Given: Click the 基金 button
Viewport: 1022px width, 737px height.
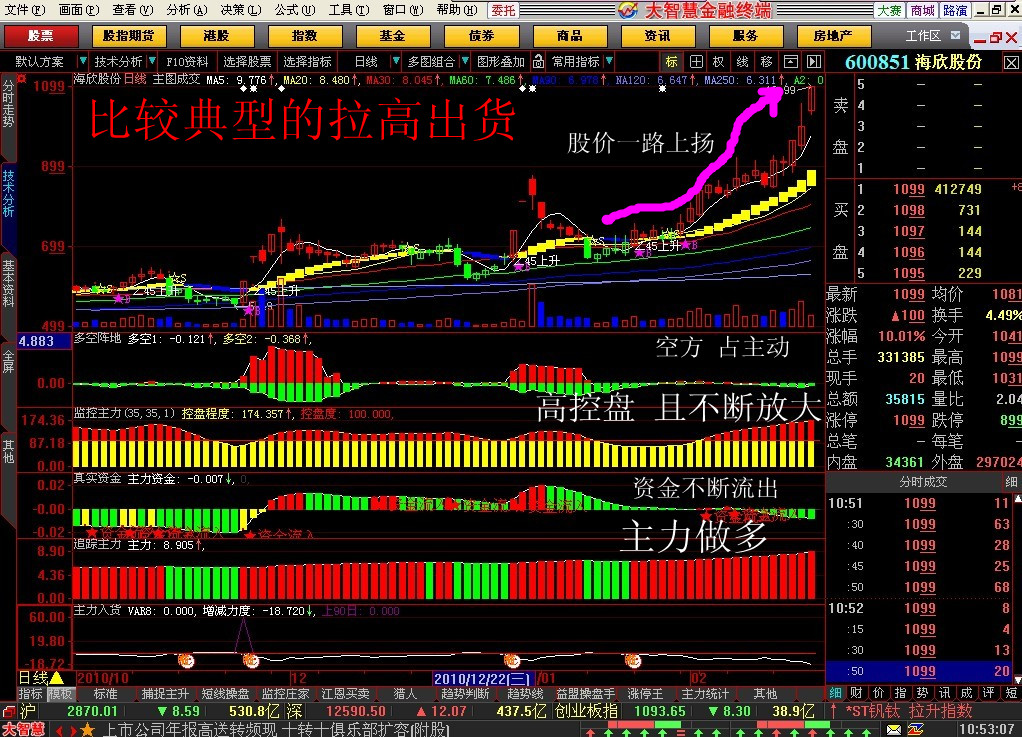Looking at the screenshot, I should click(392, 36).
